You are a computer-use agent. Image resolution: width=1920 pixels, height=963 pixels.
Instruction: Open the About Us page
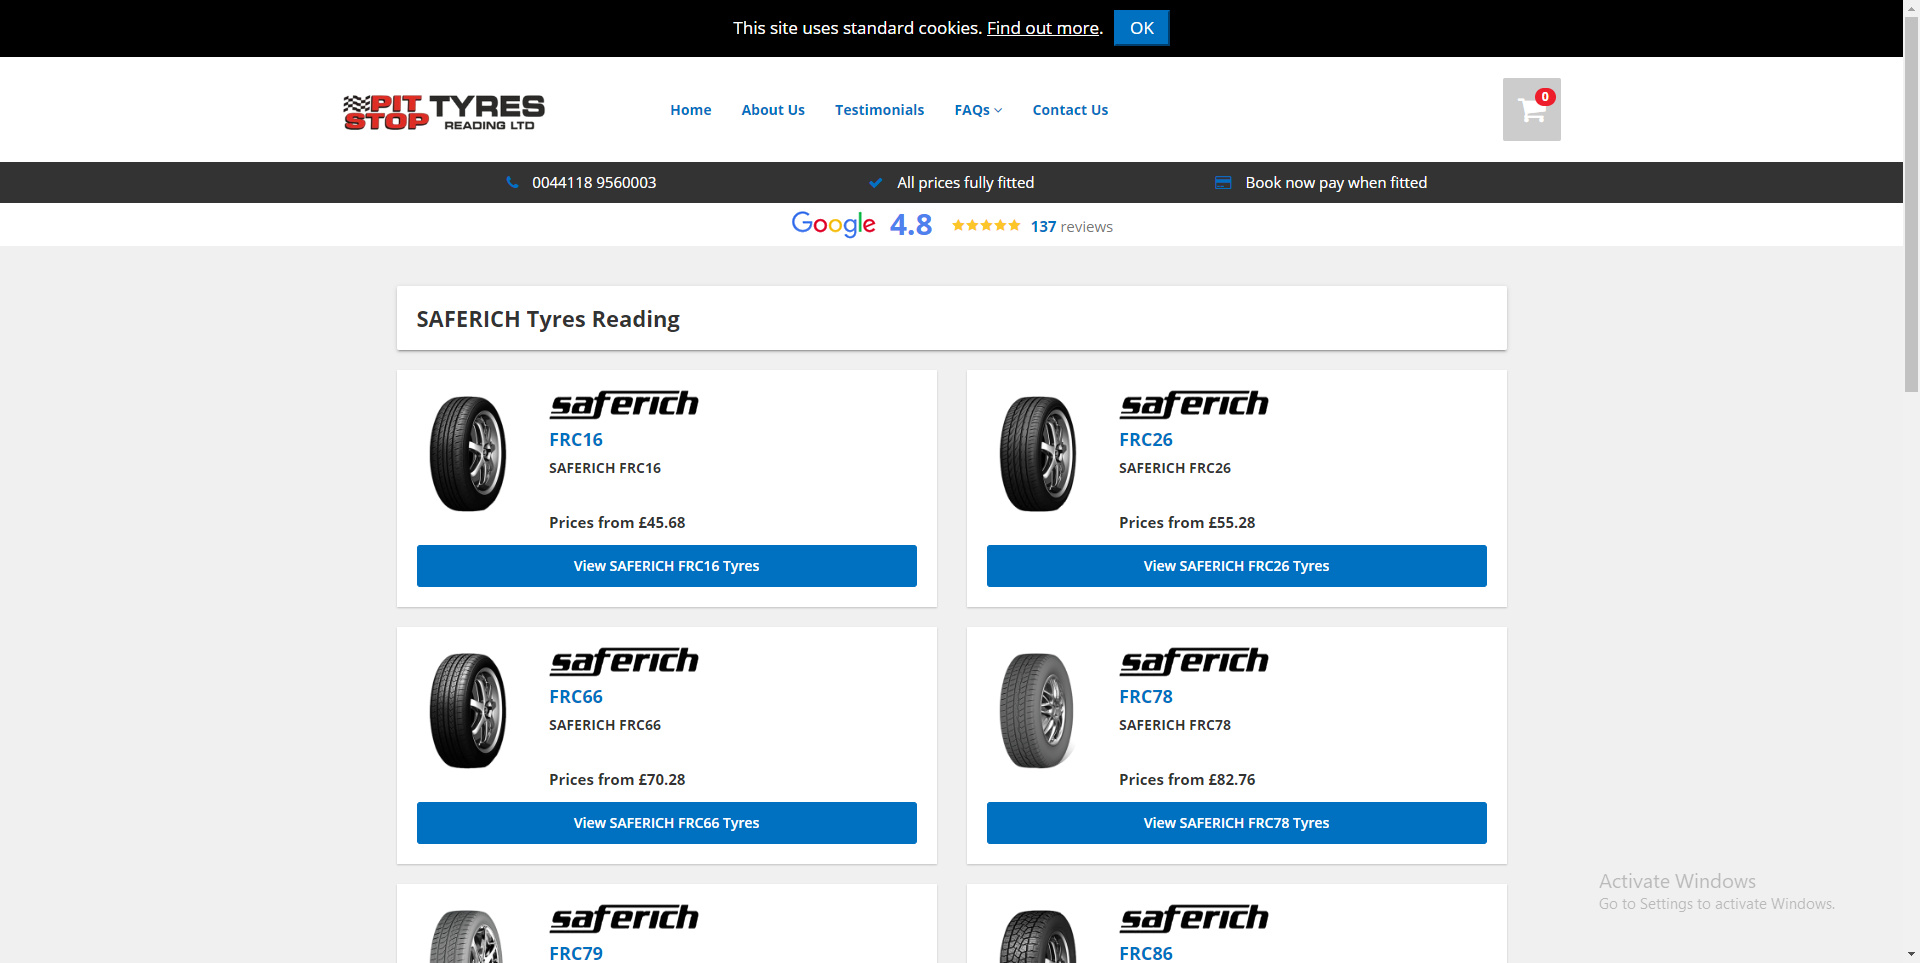[x=773, y=110]
